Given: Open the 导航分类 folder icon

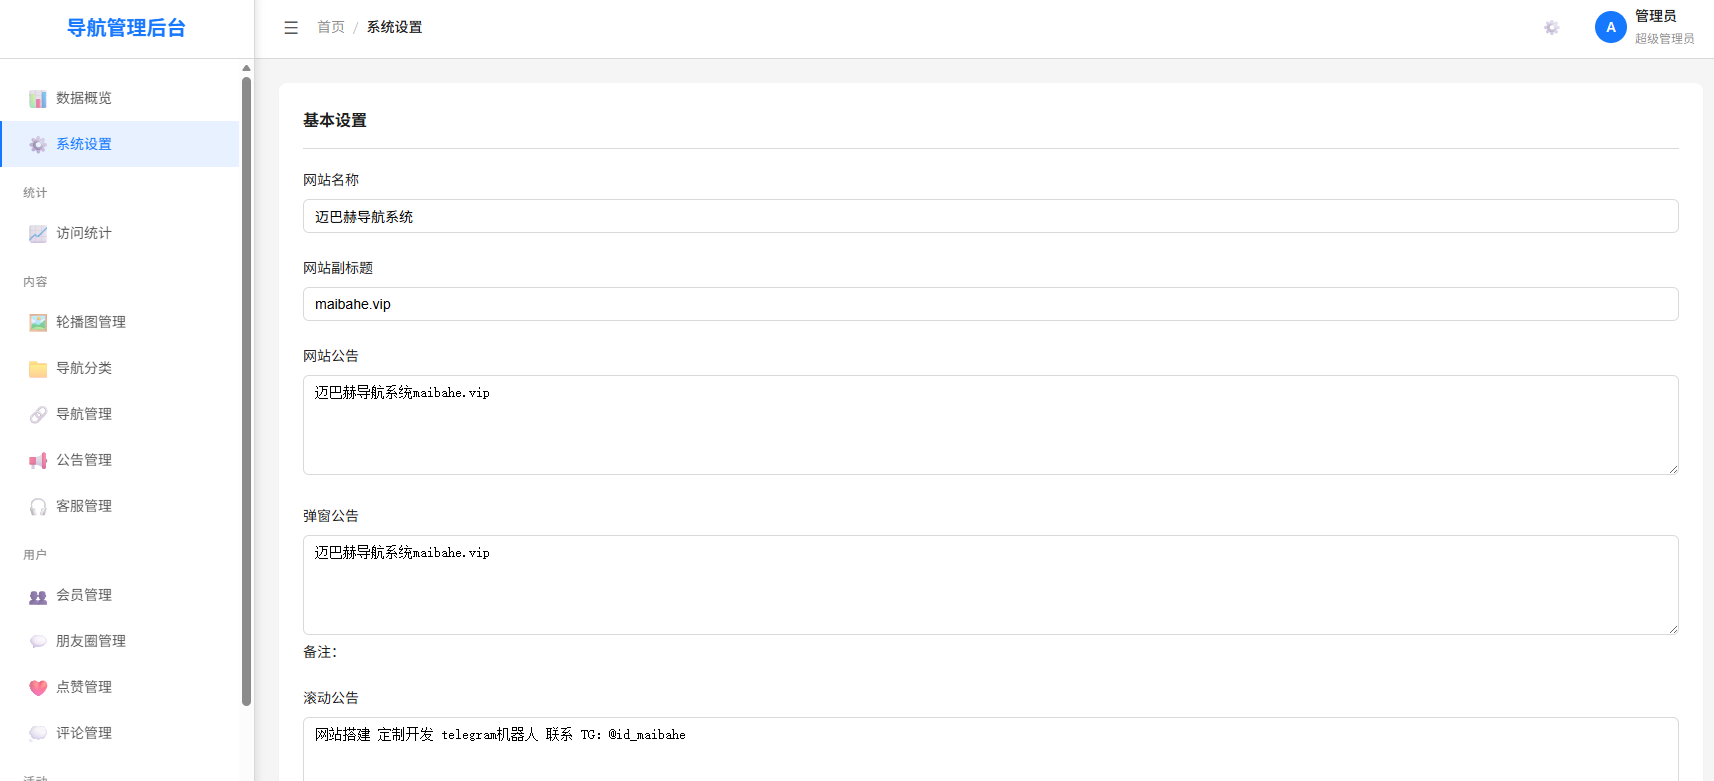Looking at the screenshot, I should coord(38,369).
